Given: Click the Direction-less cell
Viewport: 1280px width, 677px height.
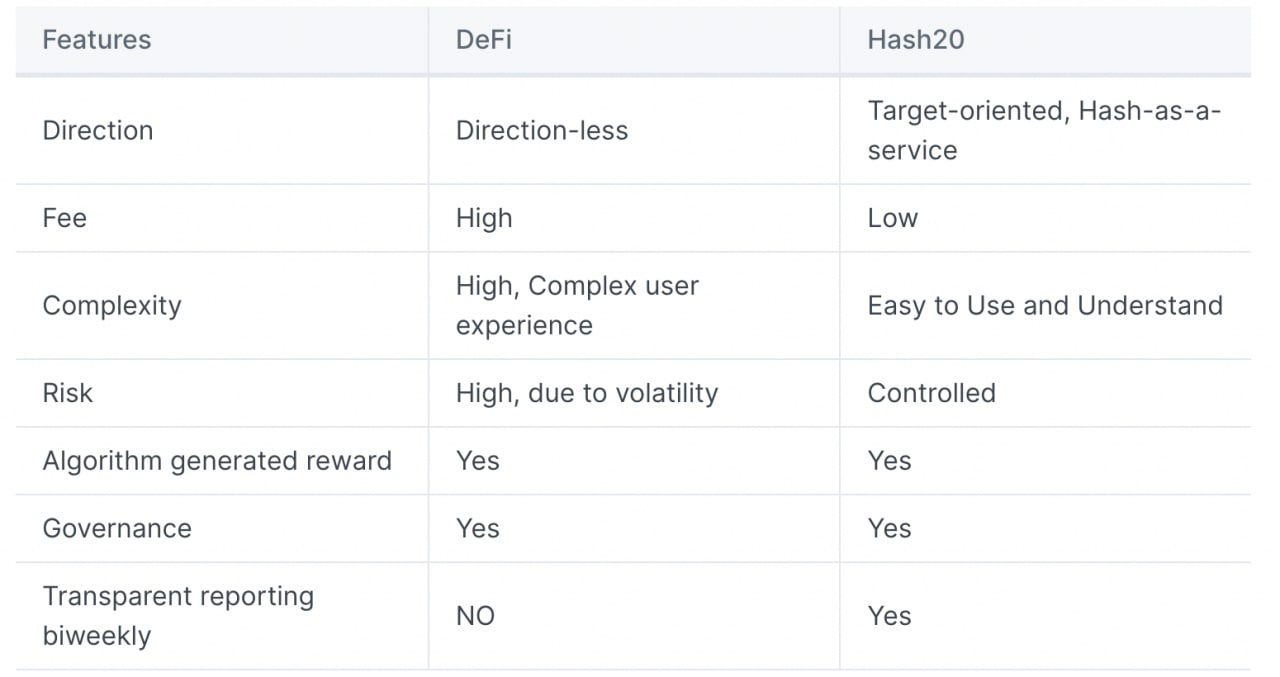Looking at the screenshot, I should 541,131.
